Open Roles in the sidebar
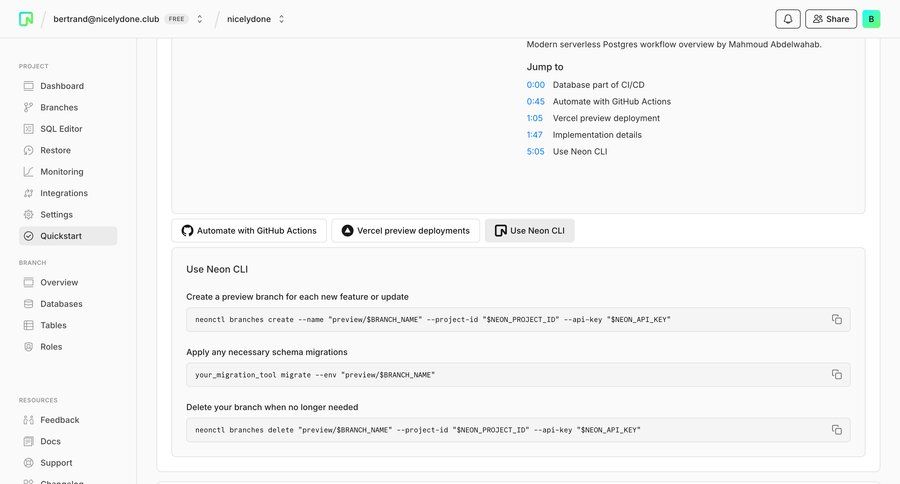The height and width of the screenshot is (484, 900). [x=68, y=347]
